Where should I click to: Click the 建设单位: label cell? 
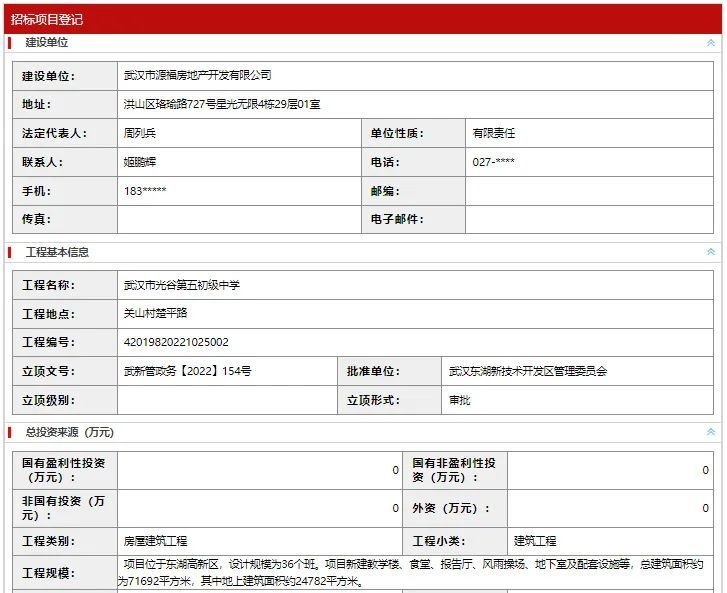(x=65, y=76)
